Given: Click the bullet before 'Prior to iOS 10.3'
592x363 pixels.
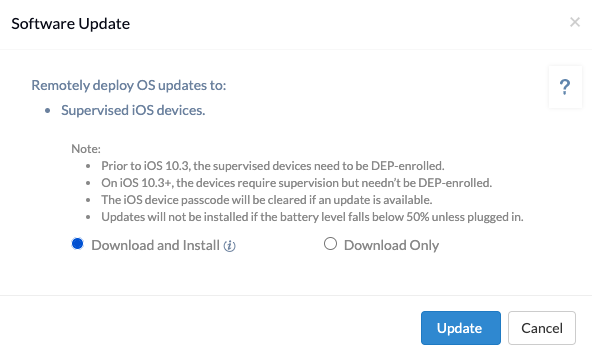Looking at the screenshot, I should click(x=88, y=166).
